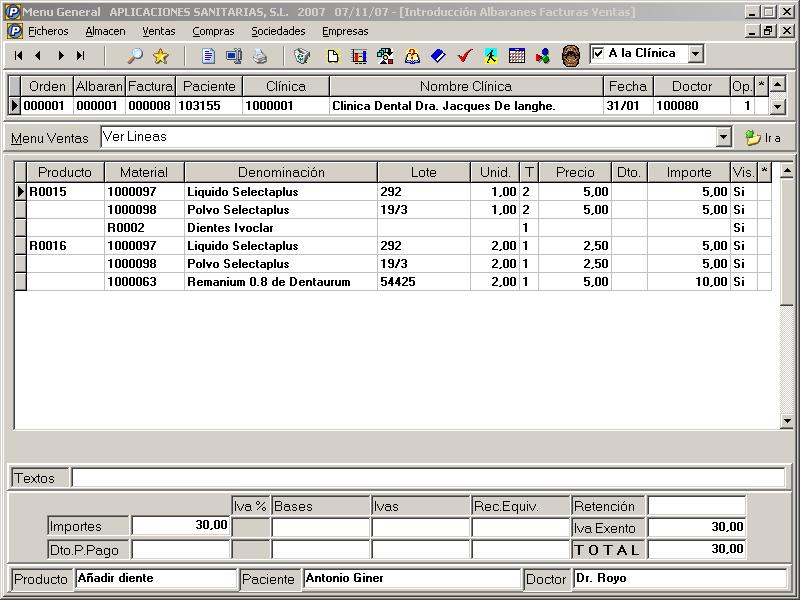Click the Denominación column header
800x600 pixels.
pos(281,172)
